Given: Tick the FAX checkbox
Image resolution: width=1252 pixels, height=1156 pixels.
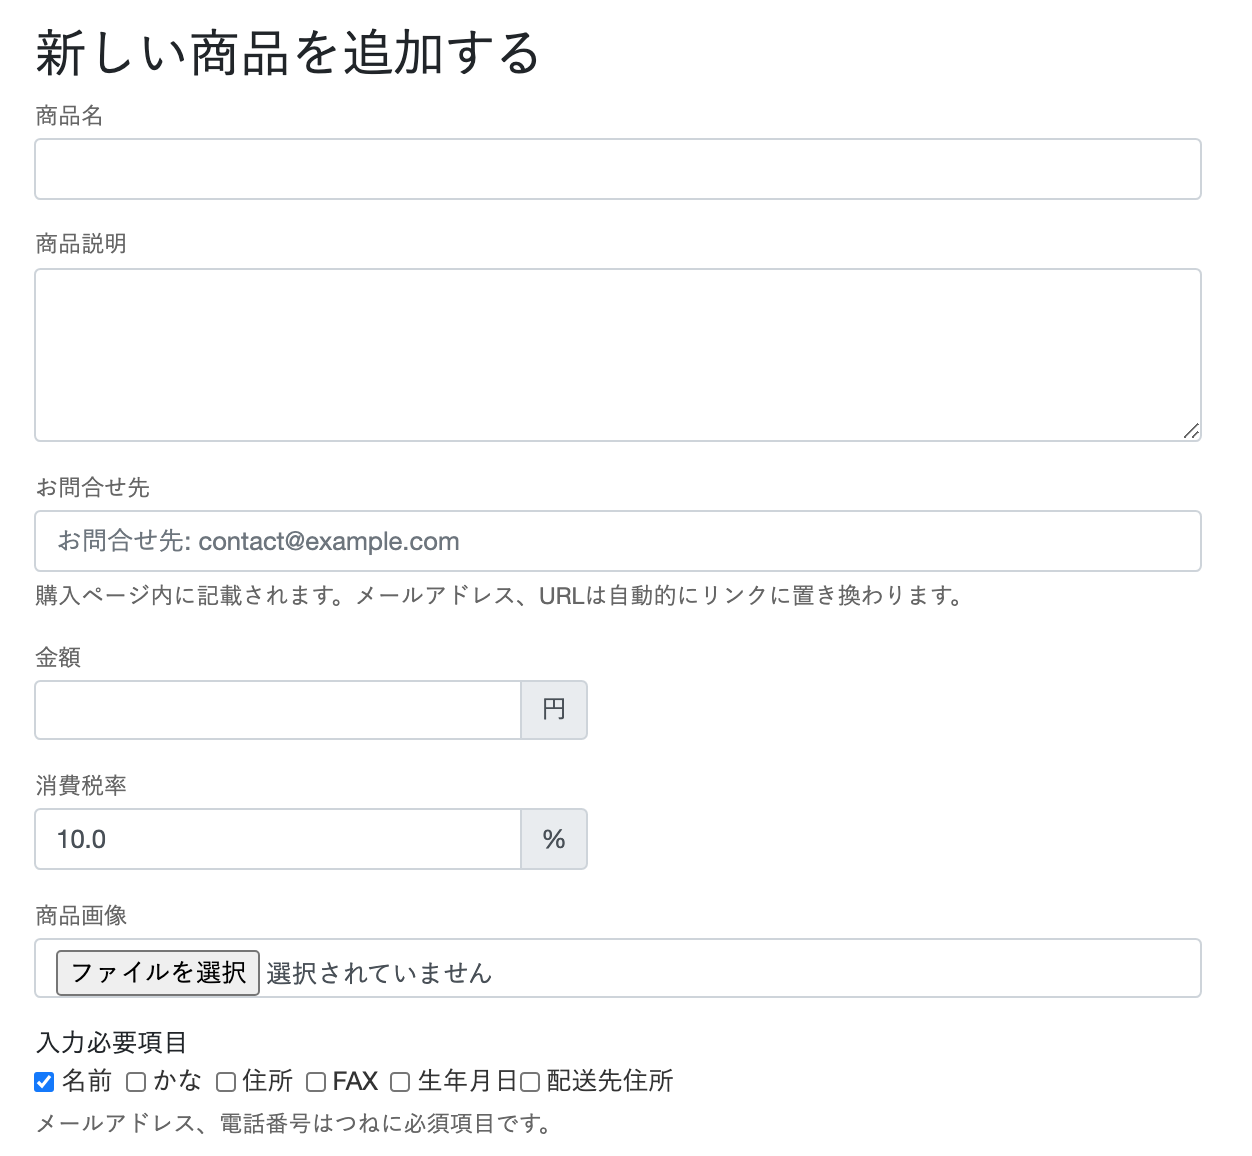Looking at the screenshot, I should pyautogui.click(x=316, y=1082).
